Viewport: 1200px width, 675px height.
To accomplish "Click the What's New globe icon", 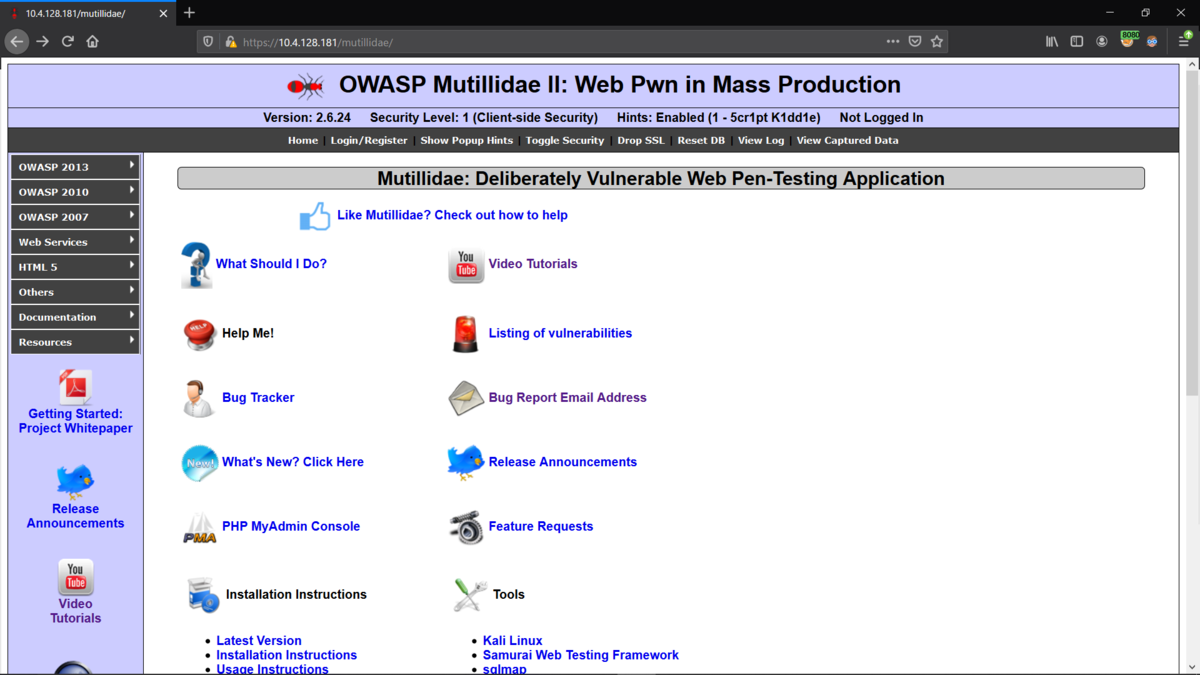I will coord(200,463).
